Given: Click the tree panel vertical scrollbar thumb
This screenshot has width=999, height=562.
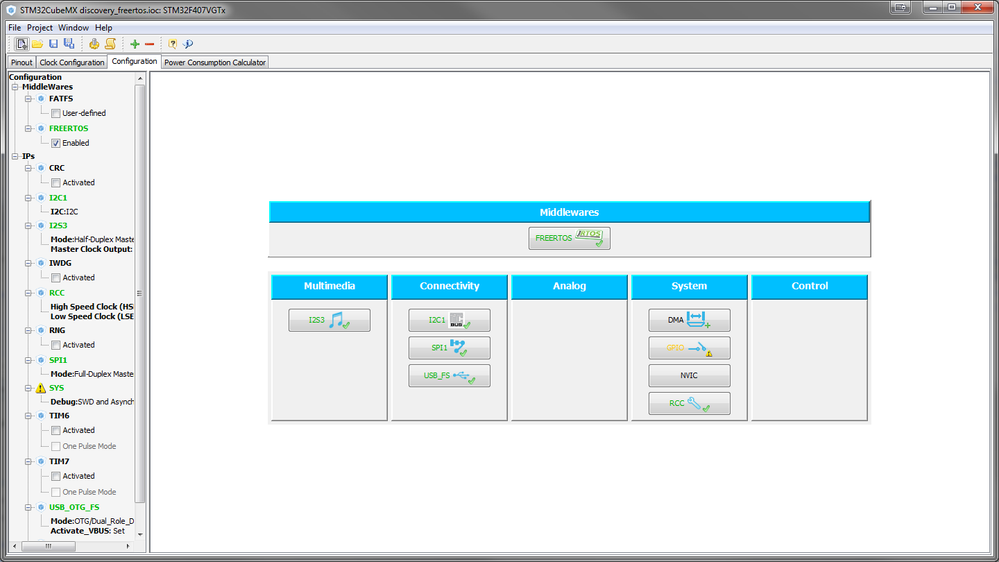Looking at the screenshot, I should 140,294.
